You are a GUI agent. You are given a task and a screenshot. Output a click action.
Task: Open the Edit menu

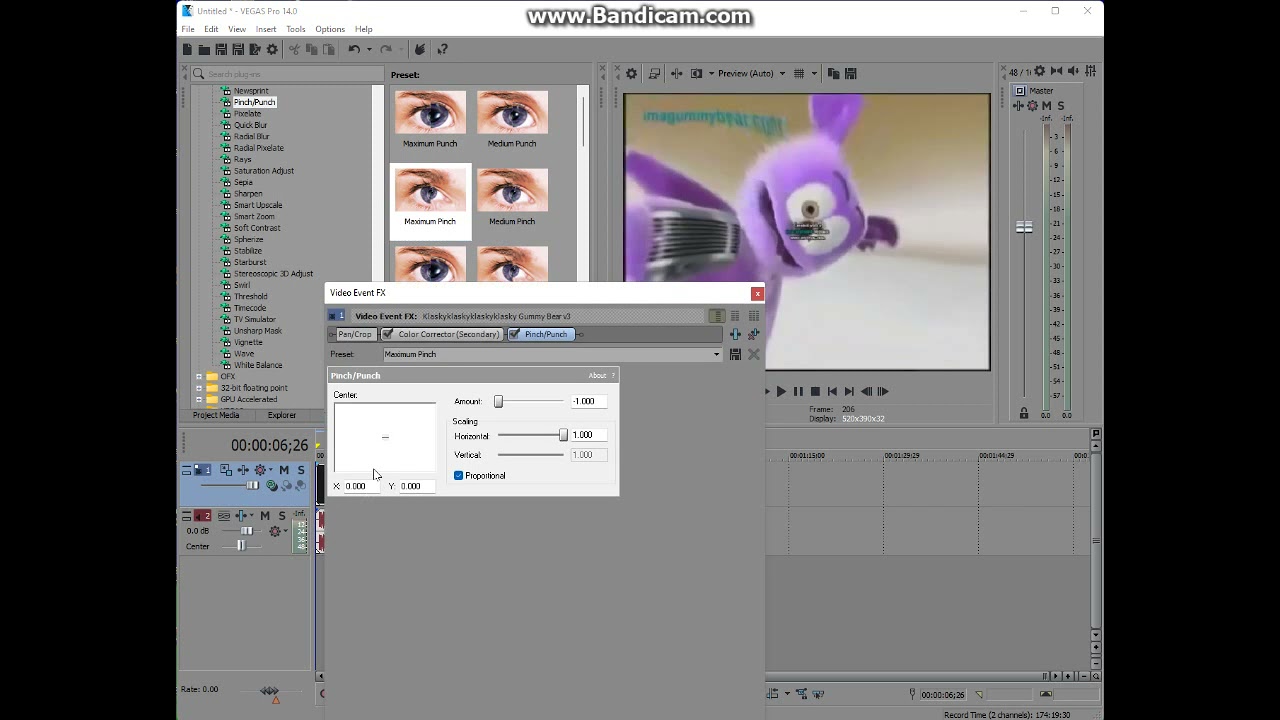click(x=211, y=29)
